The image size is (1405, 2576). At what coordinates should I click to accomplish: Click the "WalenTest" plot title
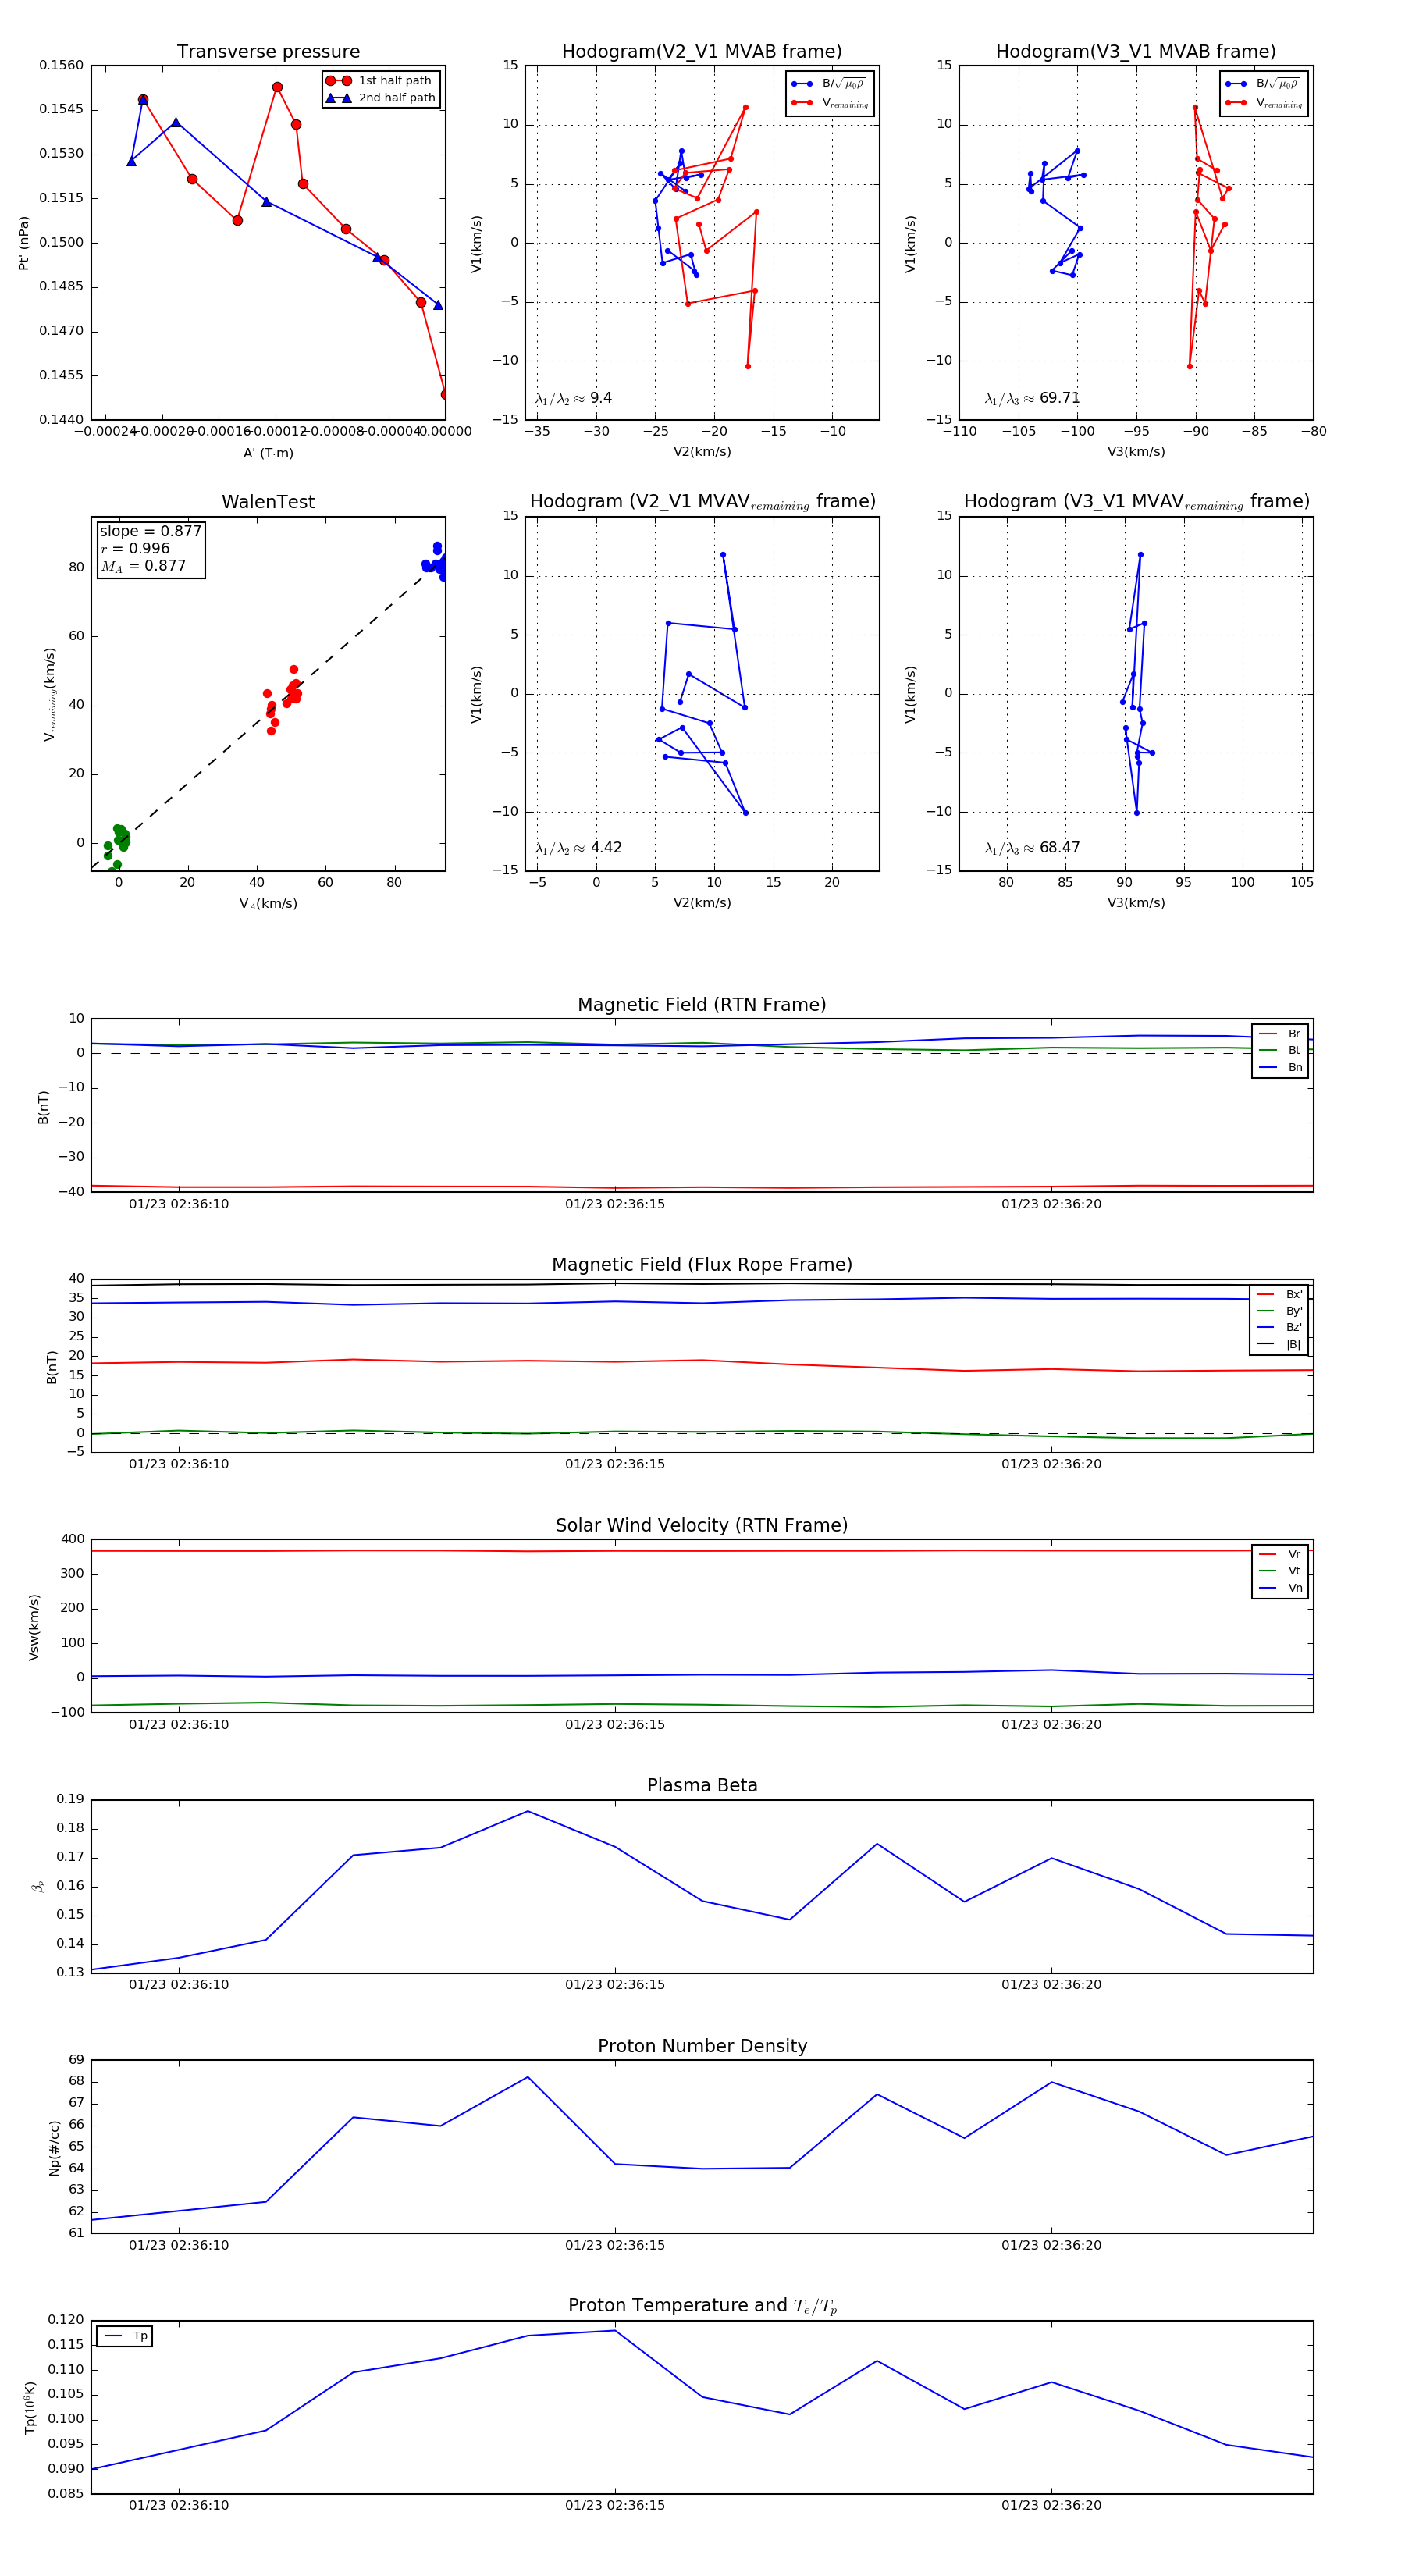click(268, 502)
